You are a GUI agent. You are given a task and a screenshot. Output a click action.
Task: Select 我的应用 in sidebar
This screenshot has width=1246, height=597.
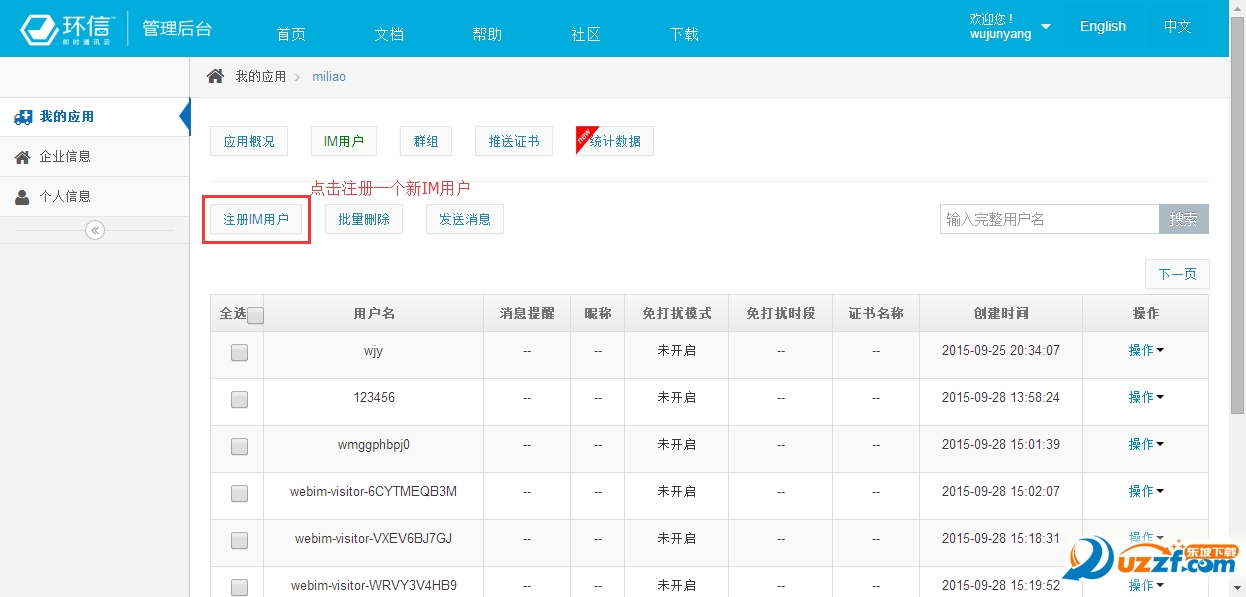pos(94,117)
